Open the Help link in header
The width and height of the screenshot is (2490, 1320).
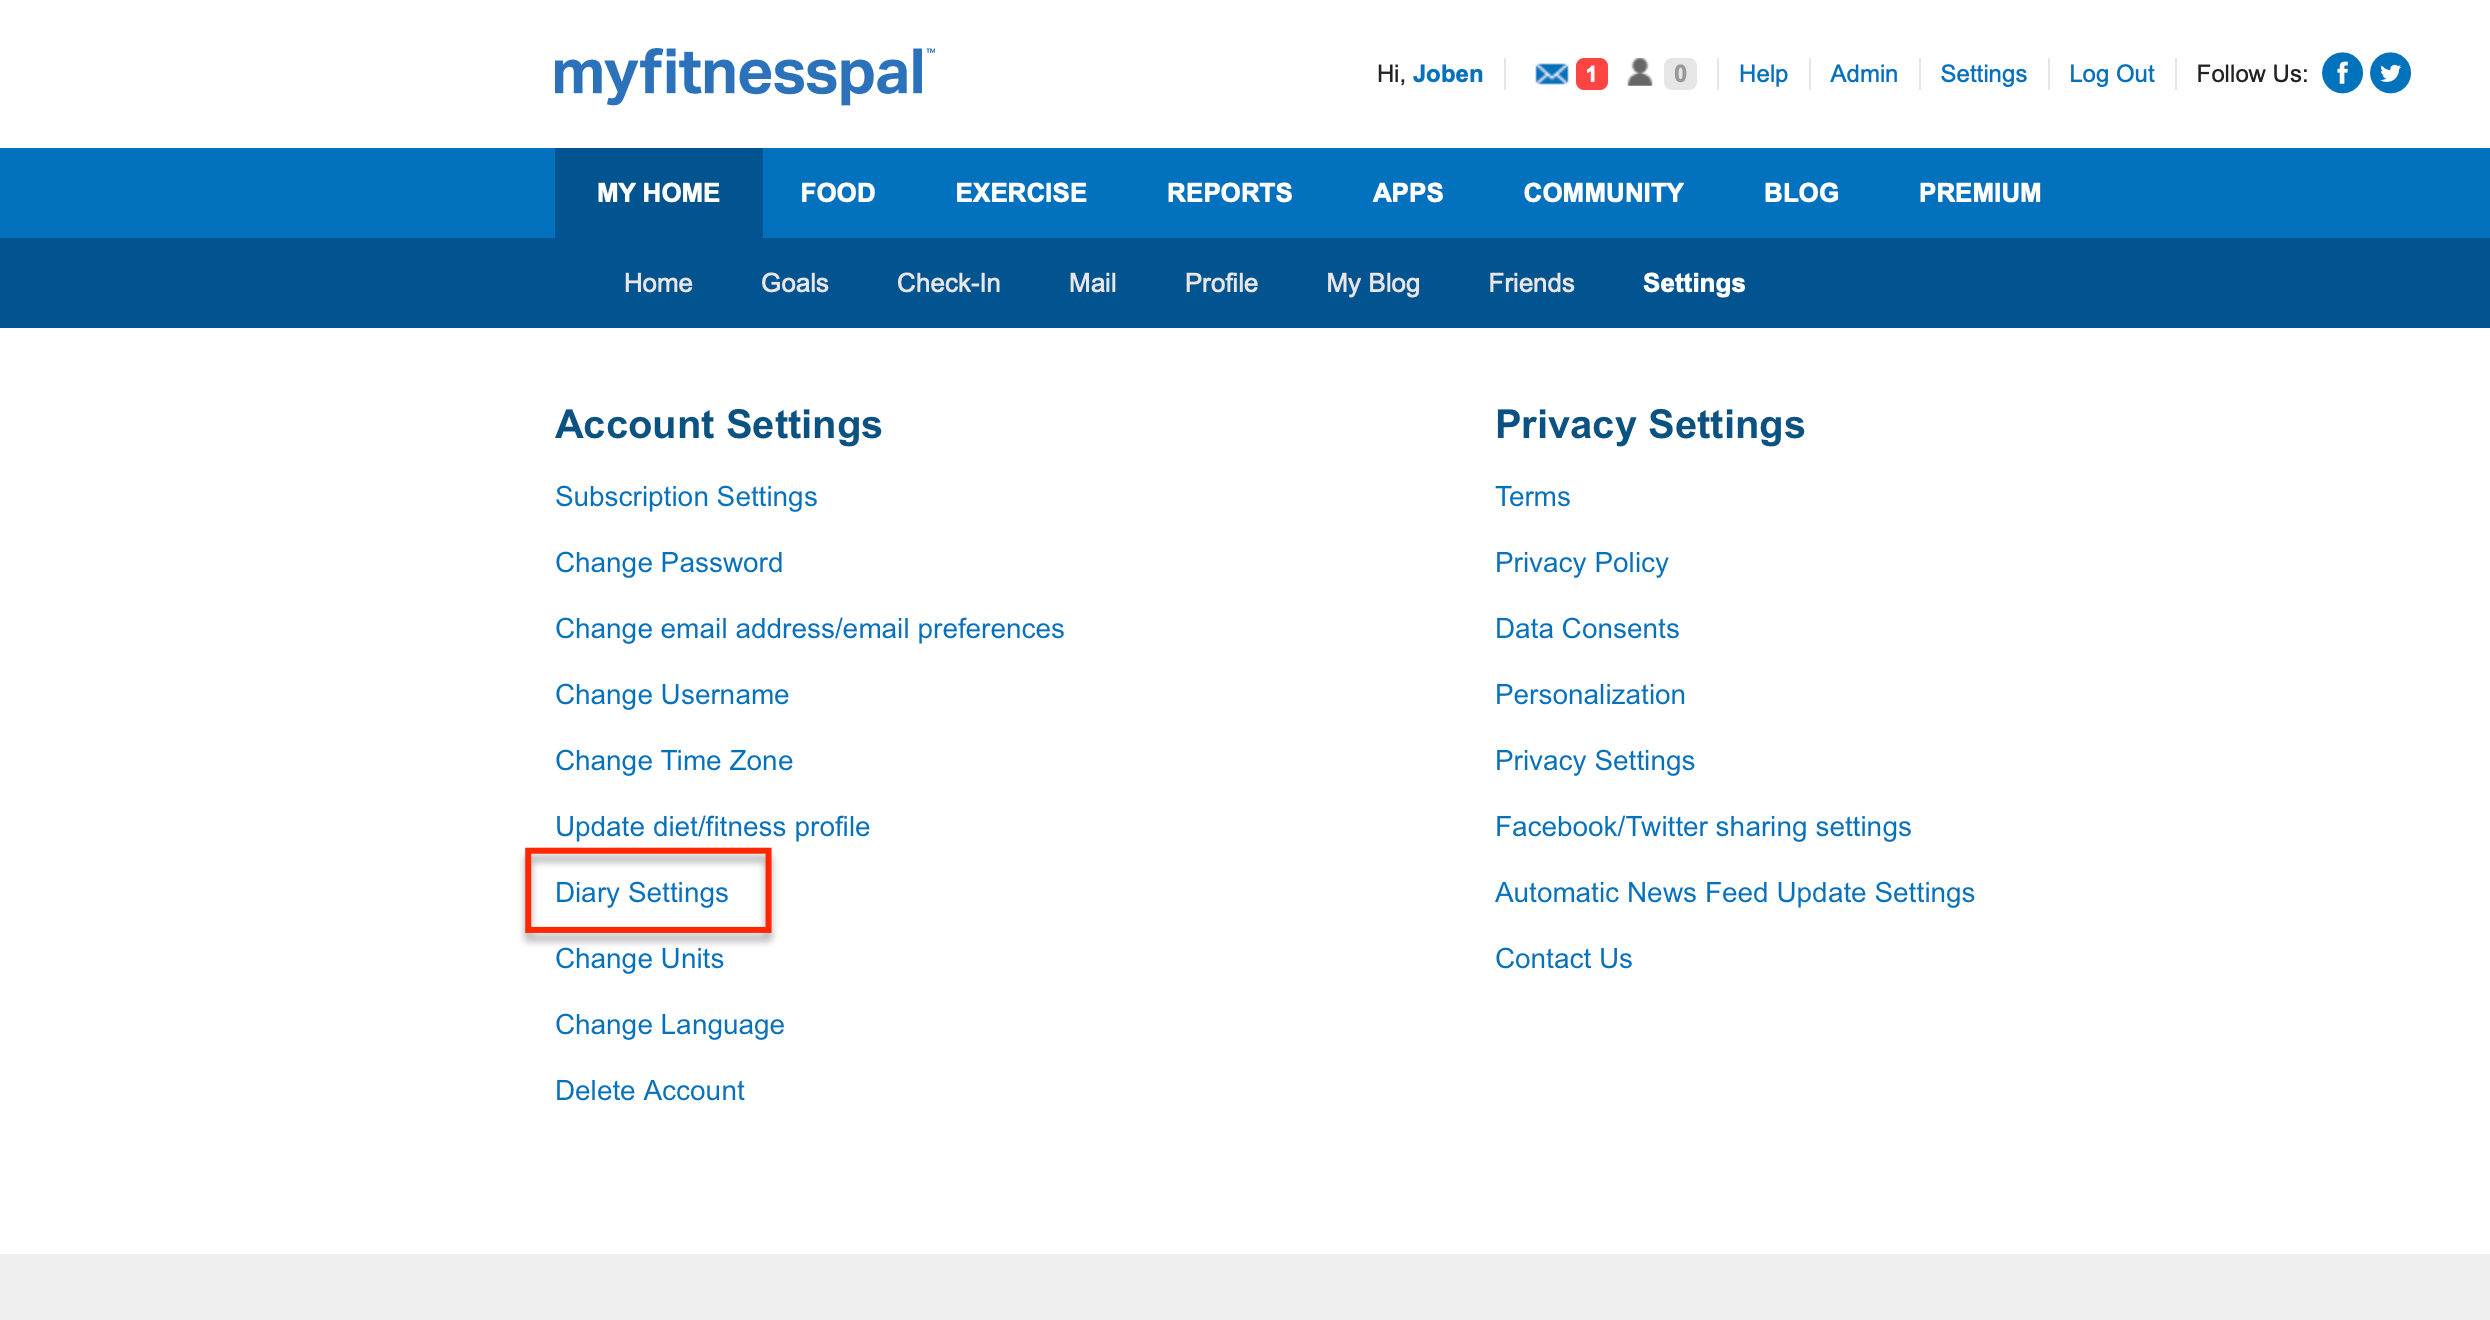[x=1762, y=74]
